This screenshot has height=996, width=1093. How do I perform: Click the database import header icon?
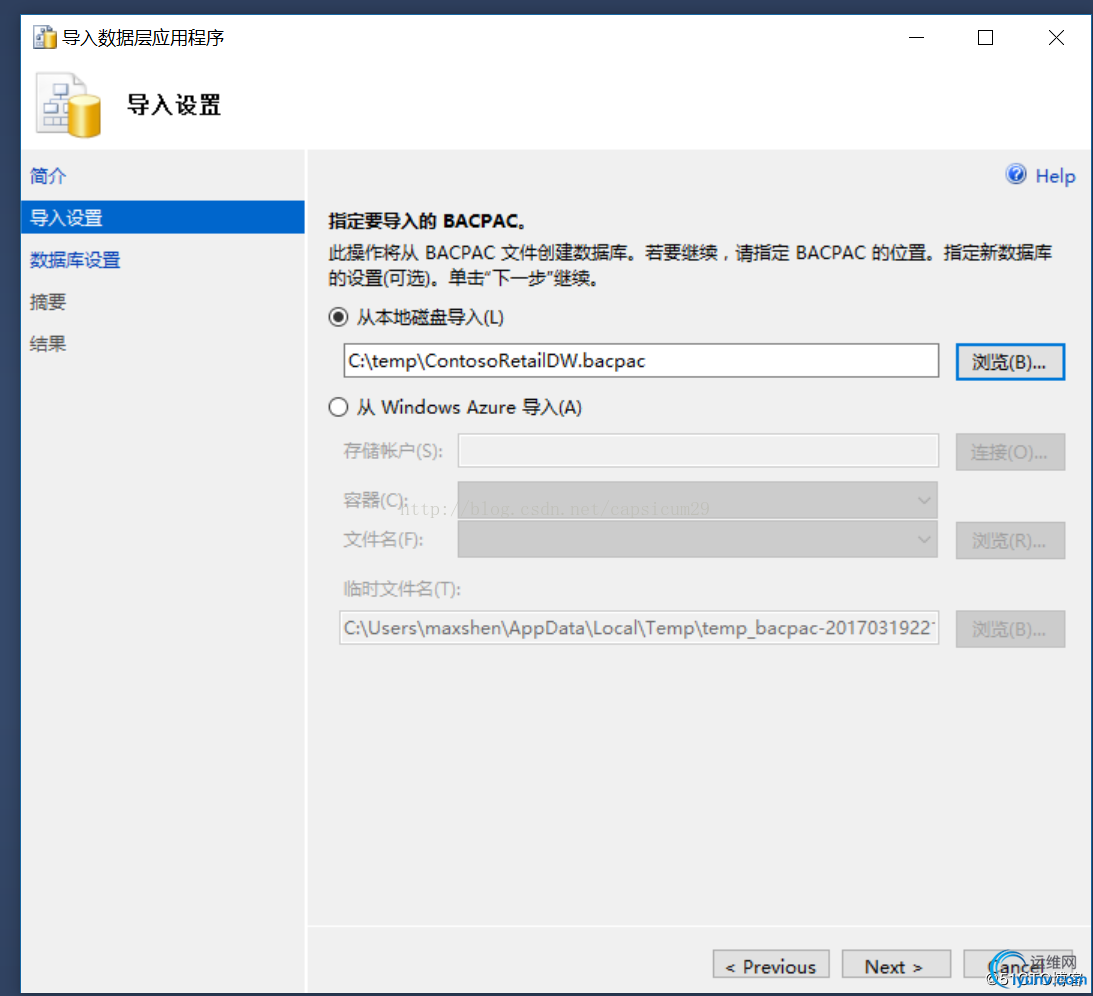69,105
